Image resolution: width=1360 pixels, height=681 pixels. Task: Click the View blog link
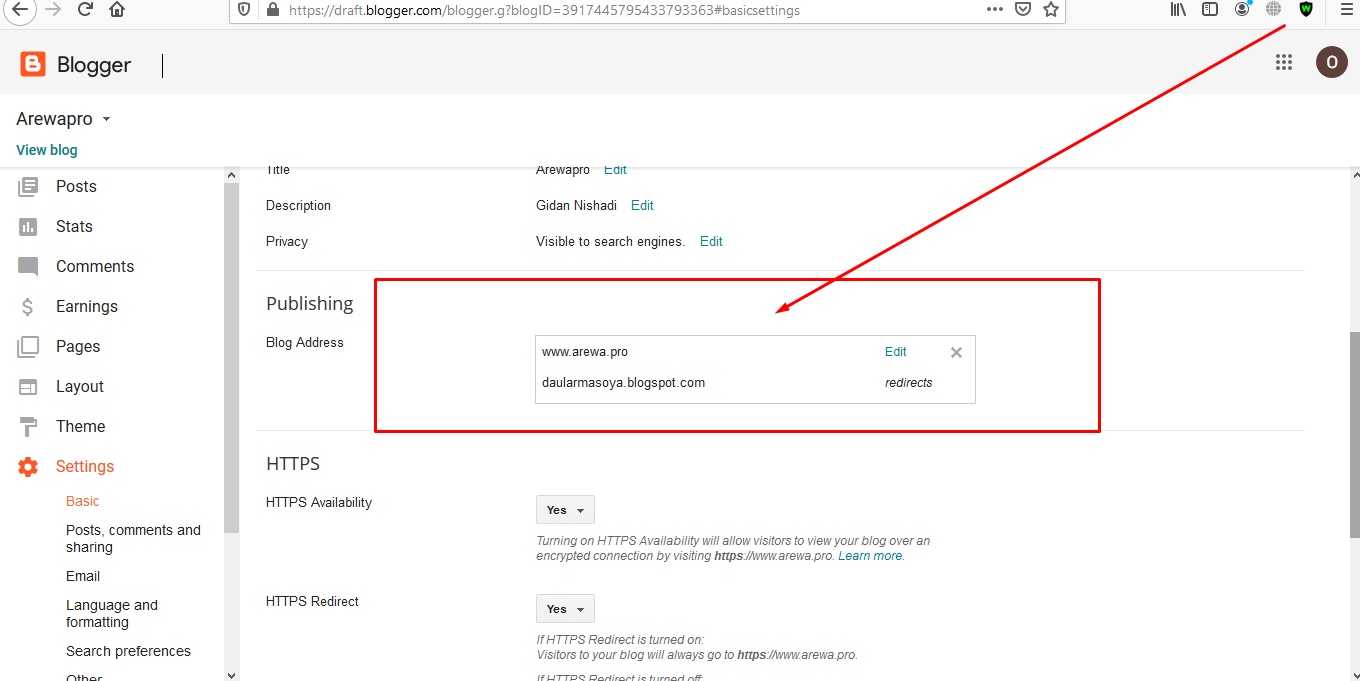click(x=47, y=150)
